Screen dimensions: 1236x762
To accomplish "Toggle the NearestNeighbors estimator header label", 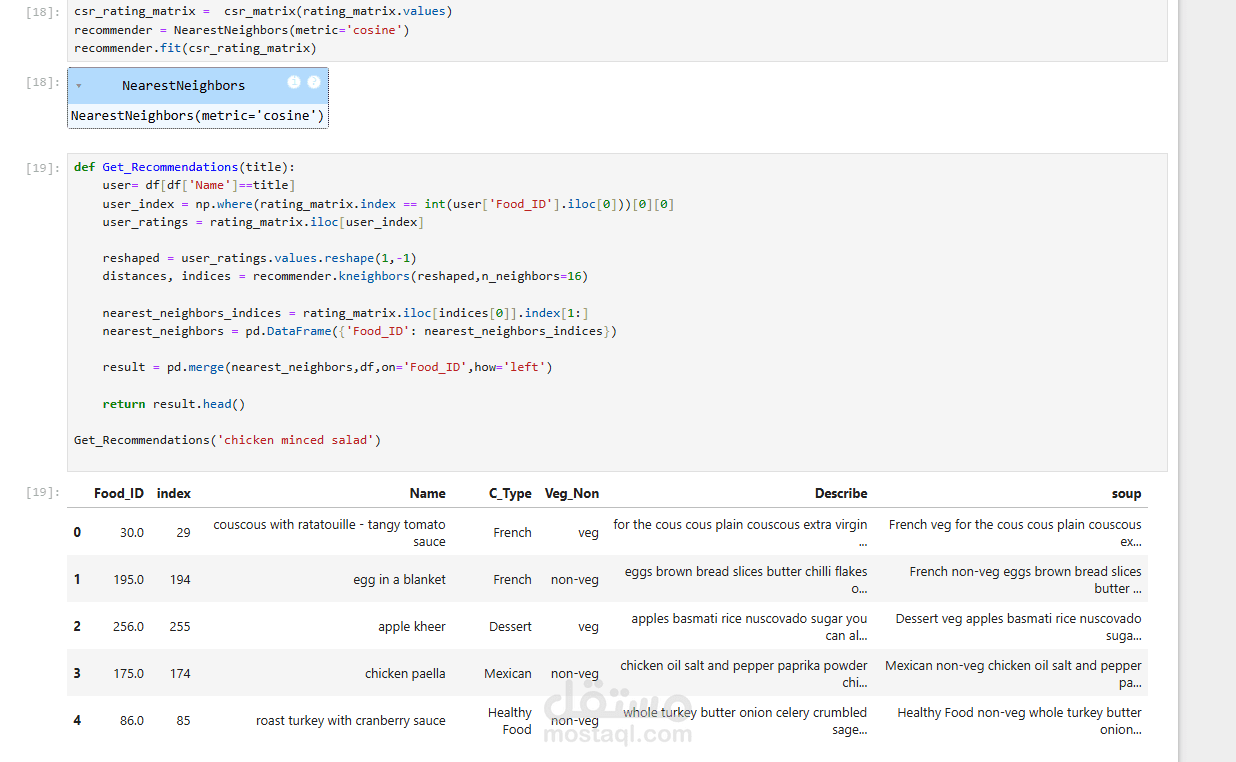I will [x=183, y=86].
